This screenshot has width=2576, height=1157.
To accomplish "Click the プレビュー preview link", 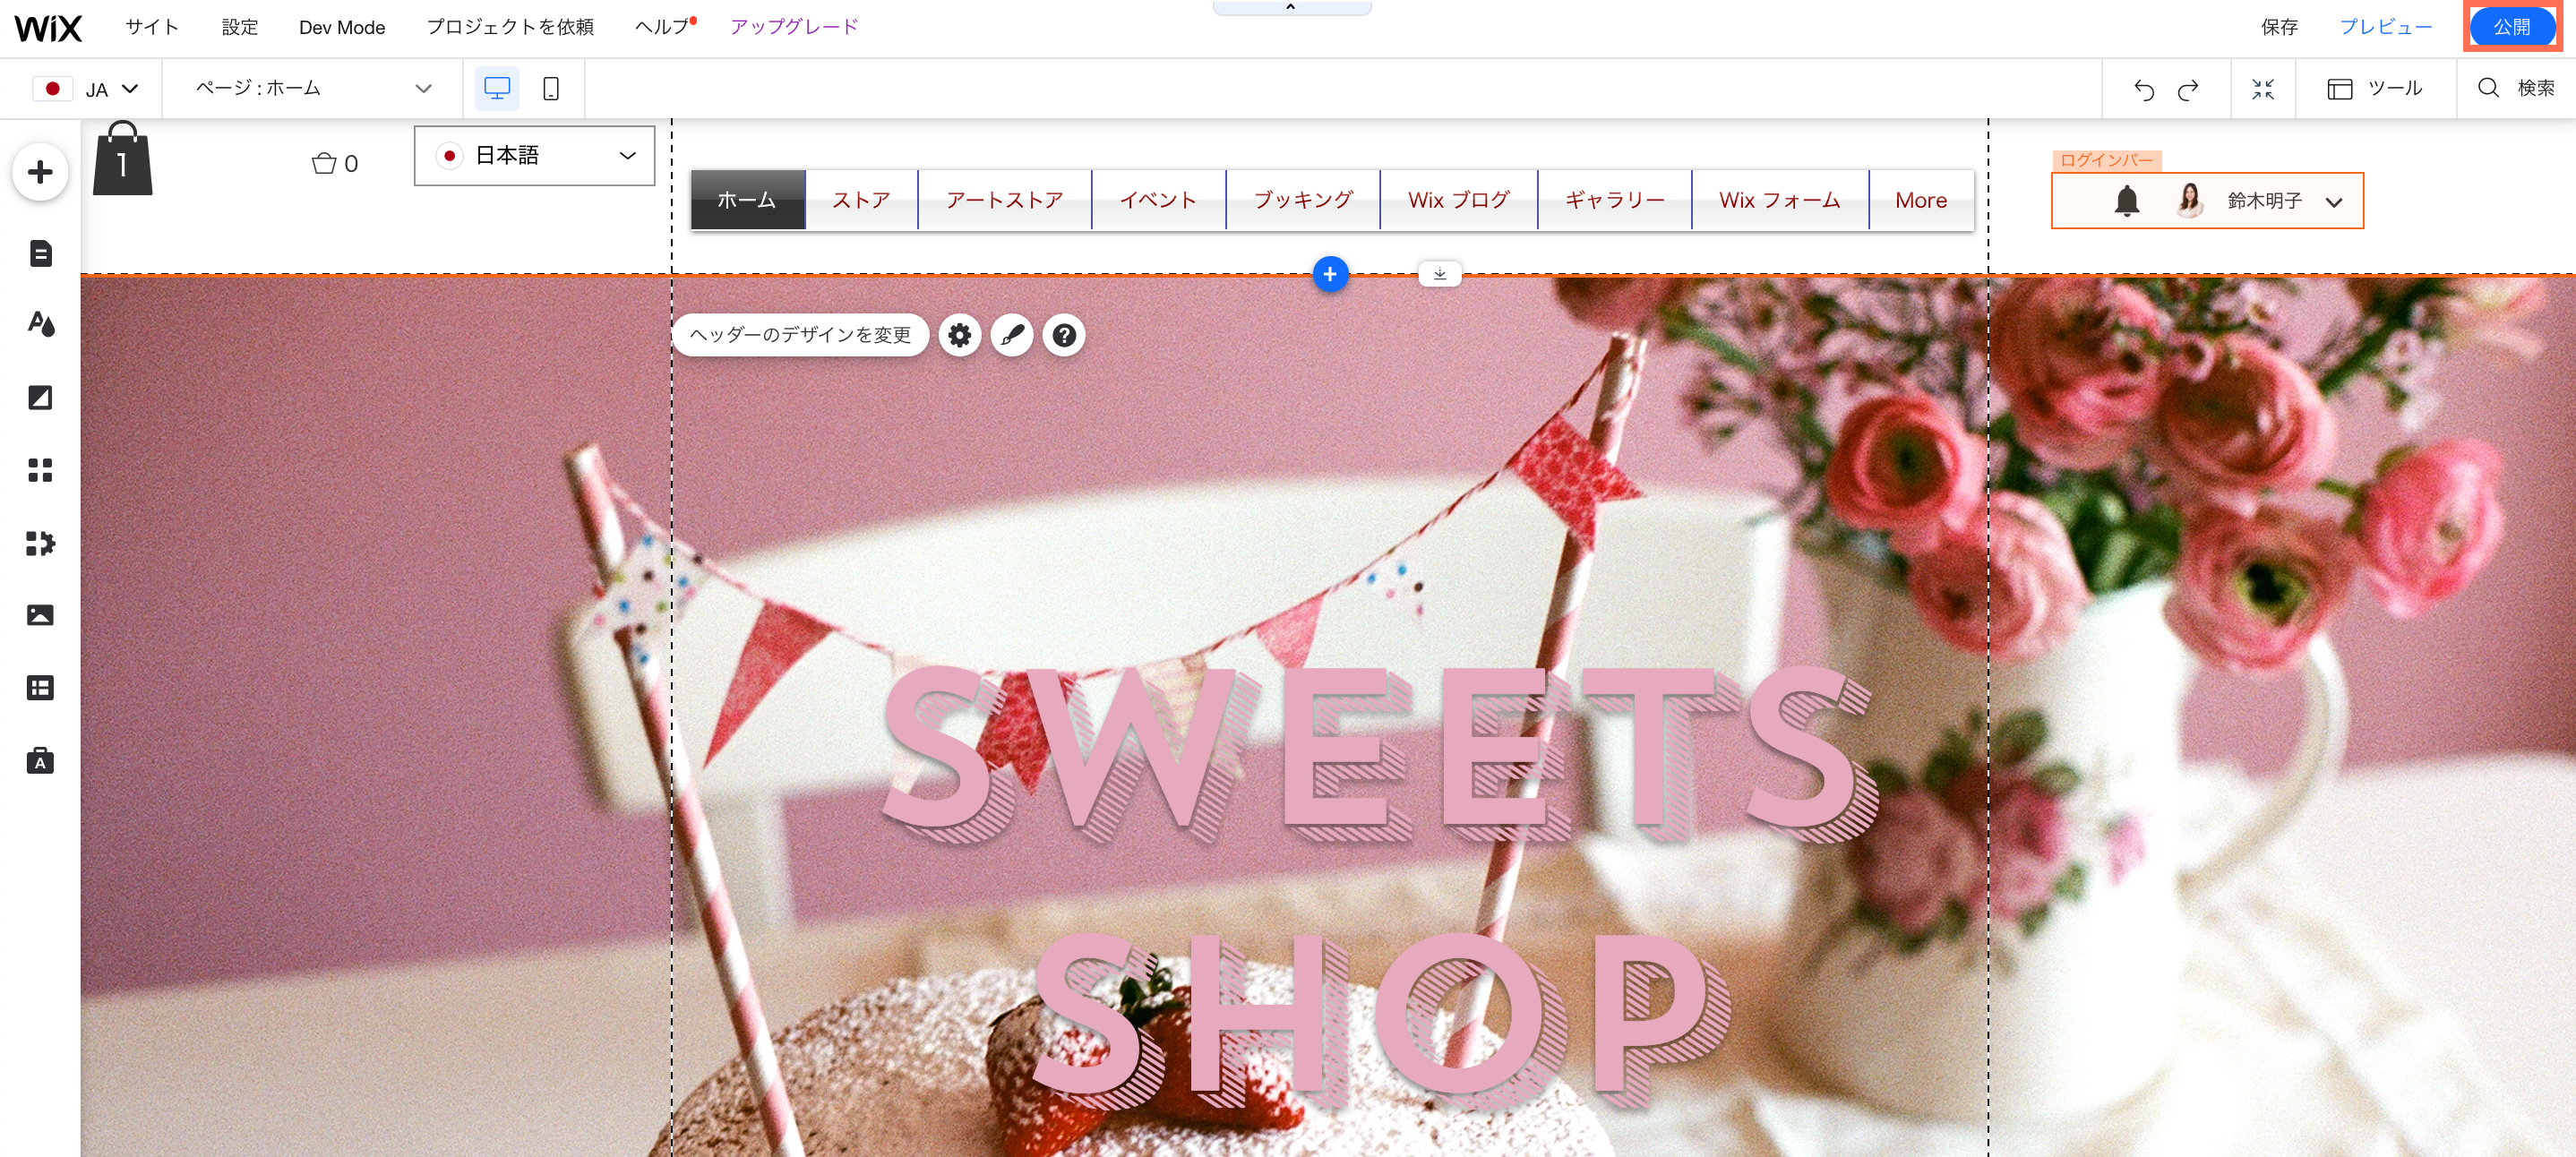I will pyautogui.click(x=2385, y=27).
